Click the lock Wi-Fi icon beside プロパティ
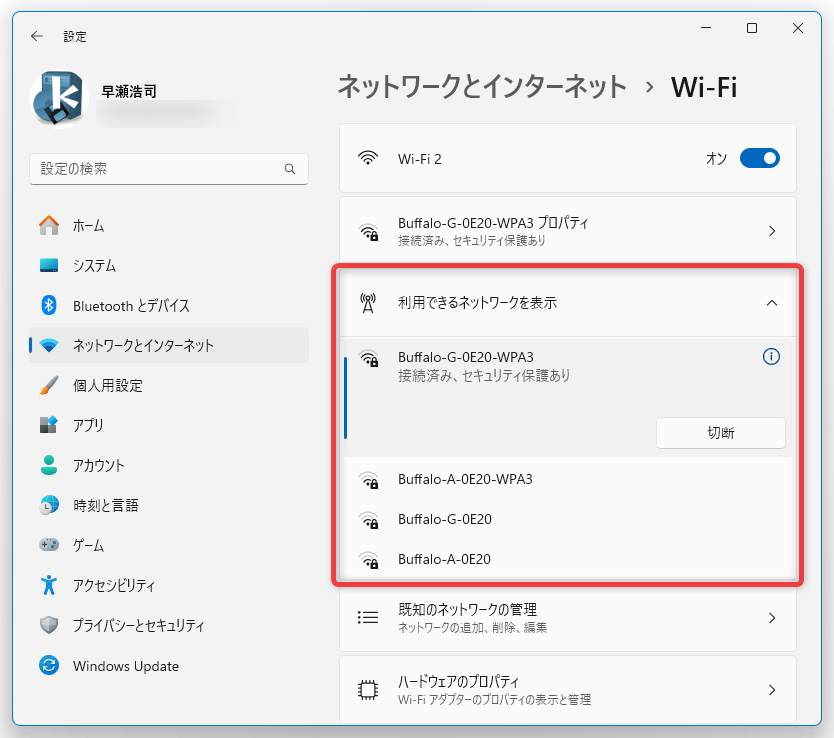The width and height of the screenshot is (834, 738). pos(369,232)
